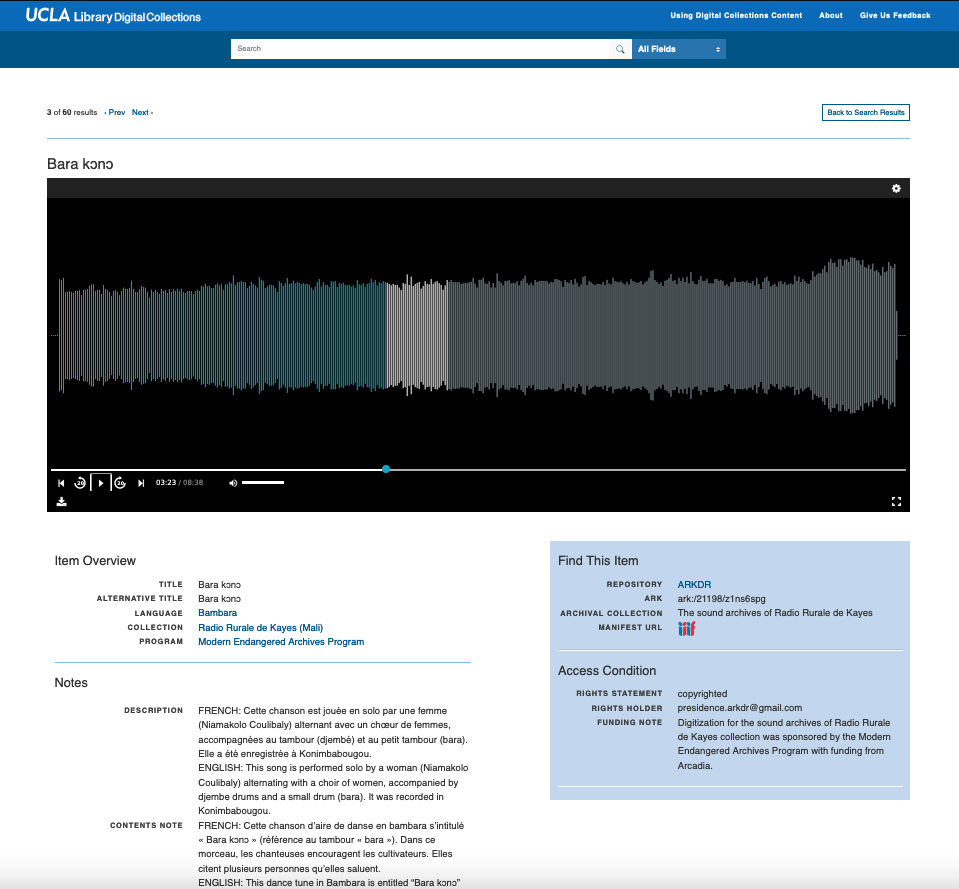Skip to the next track
Screen dimensions: 959x889
point(141,483)
